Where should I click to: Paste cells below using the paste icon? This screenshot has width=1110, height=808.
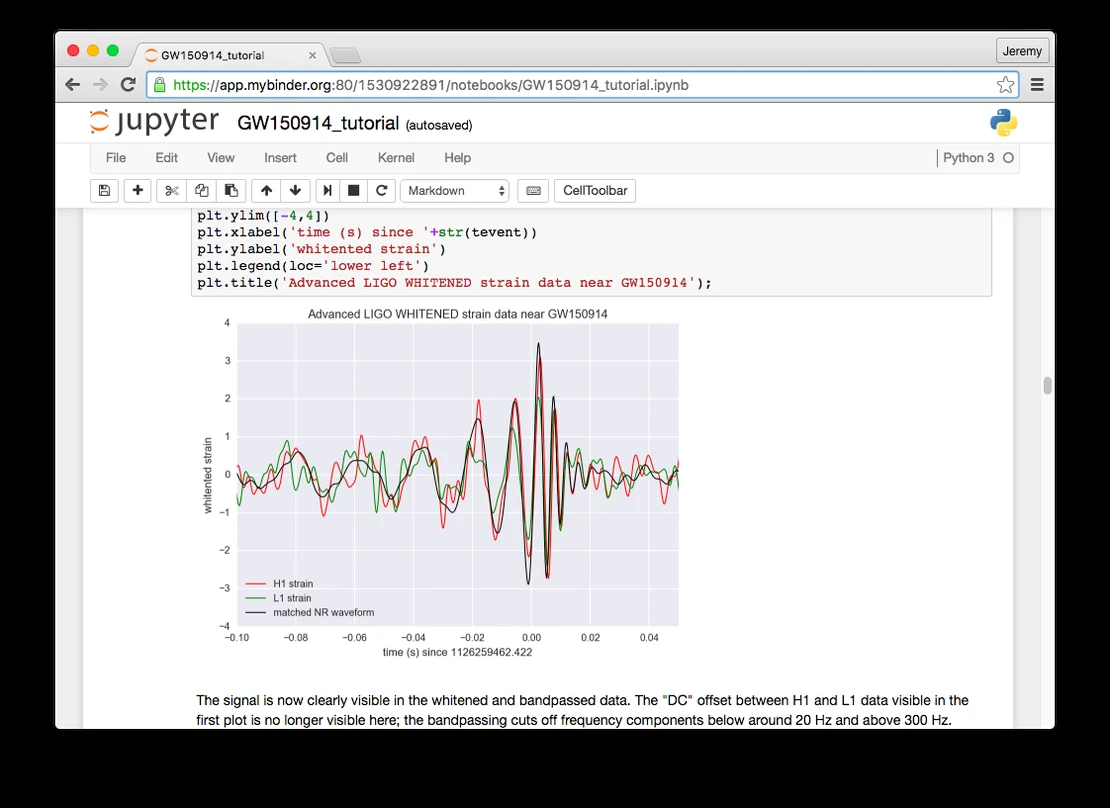(x=231, y=190)
